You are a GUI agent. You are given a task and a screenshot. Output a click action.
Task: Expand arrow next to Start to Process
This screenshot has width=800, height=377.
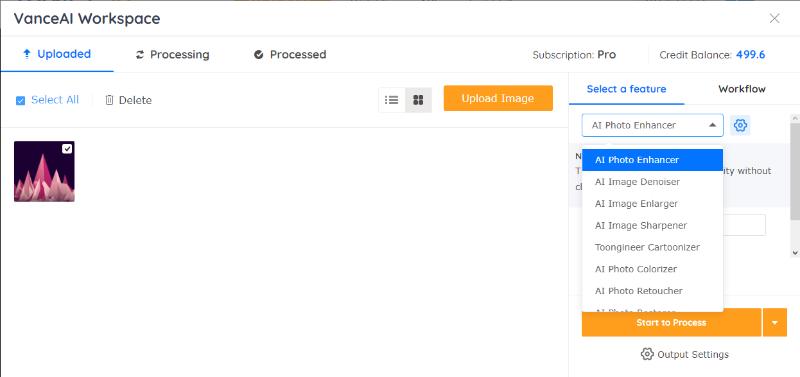(775, 322)
